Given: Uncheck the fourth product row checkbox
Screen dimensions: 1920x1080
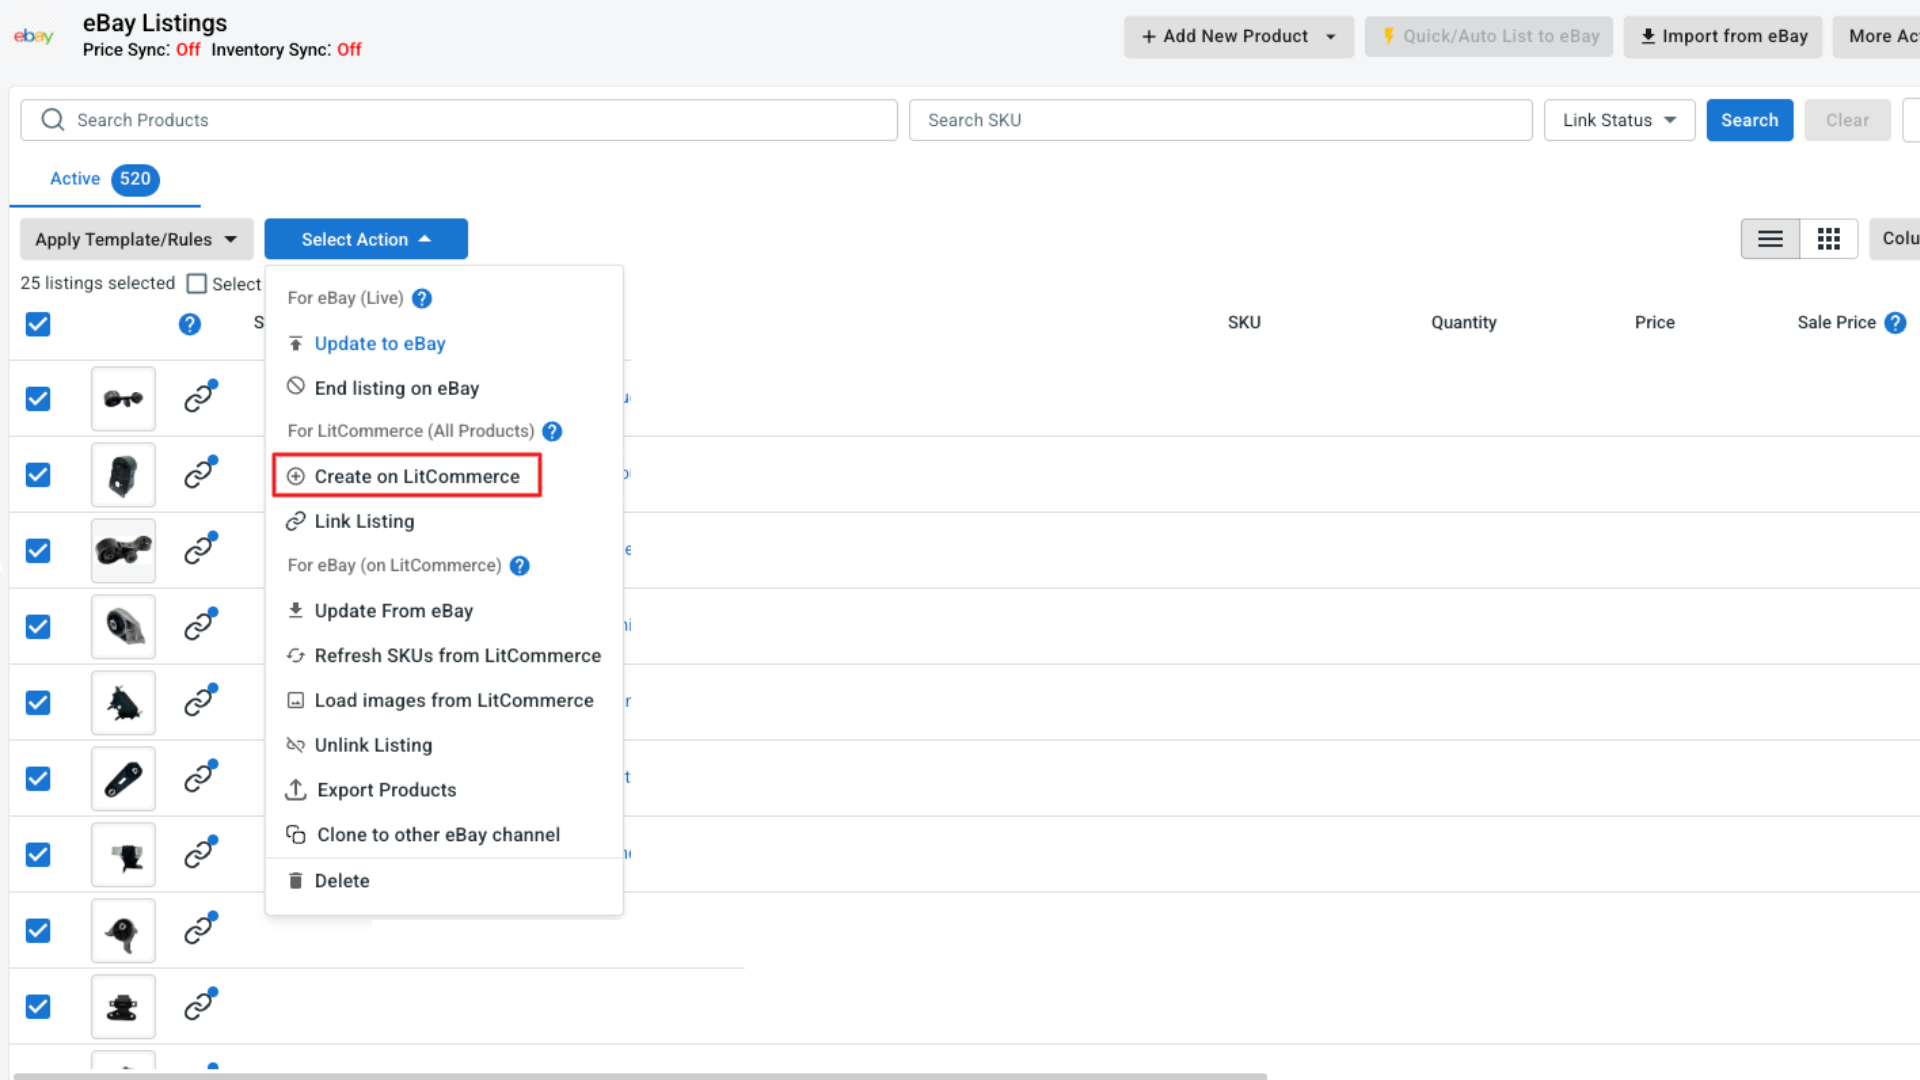Looking at the screenshot, I should tap(38, 627).
